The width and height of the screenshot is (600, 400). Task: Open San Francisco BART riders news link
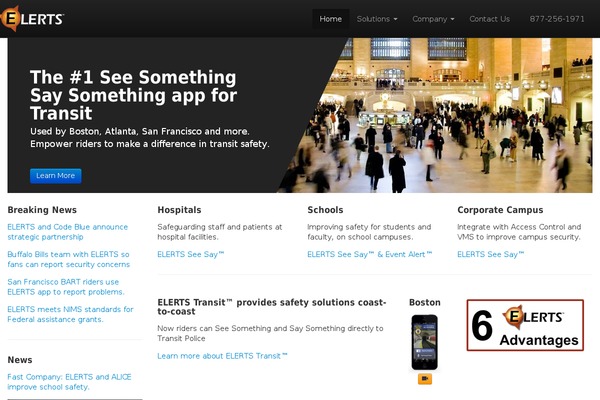[x=66, y=287]
